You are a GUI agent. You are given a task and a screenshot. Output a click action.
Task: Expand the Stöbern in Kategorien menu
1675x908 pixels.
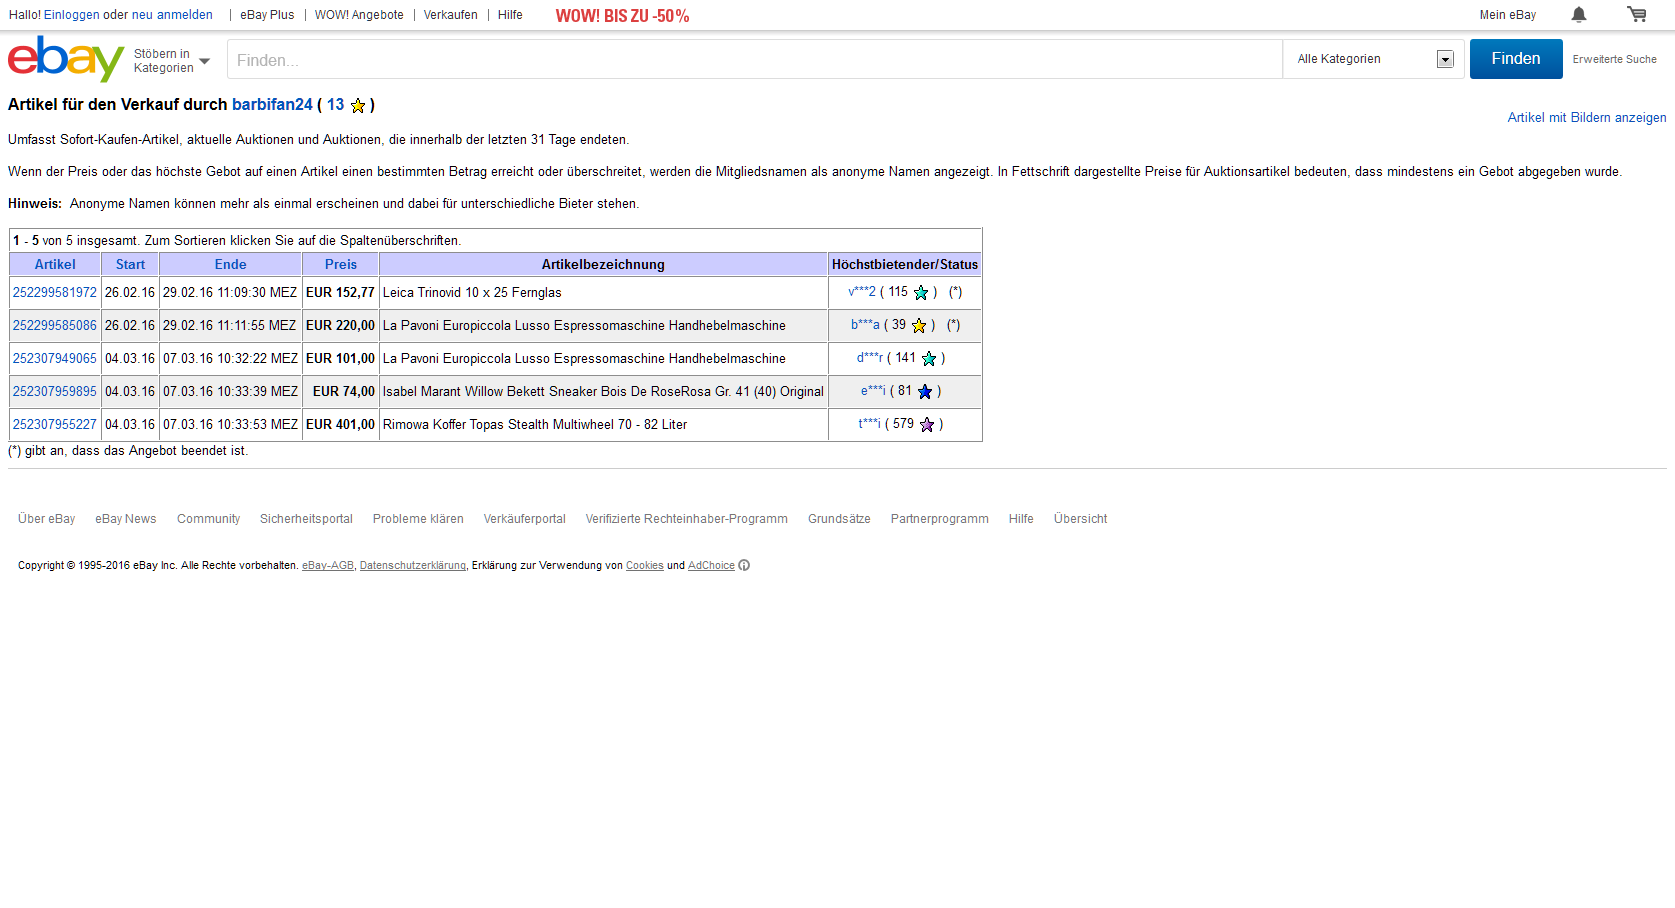pyautogui.click(x=172, y=61)
